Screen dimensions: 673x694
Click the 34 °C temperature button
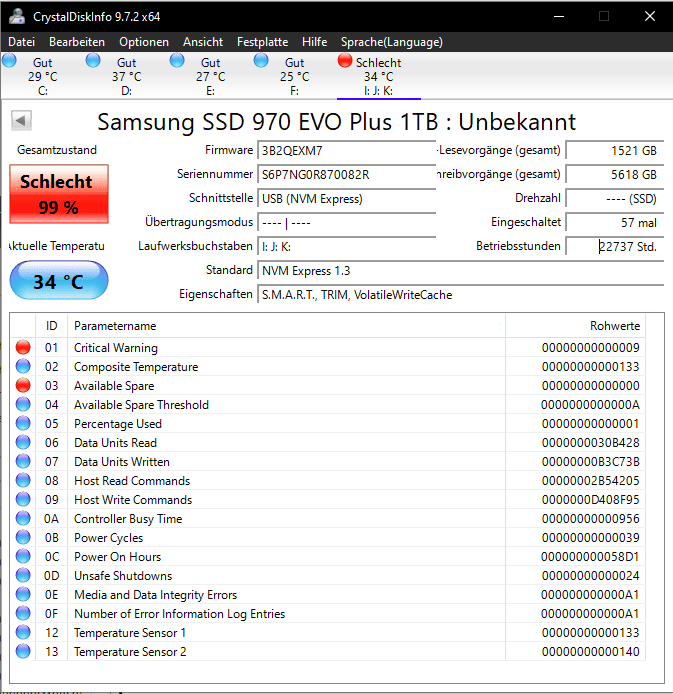click(59, 280)
